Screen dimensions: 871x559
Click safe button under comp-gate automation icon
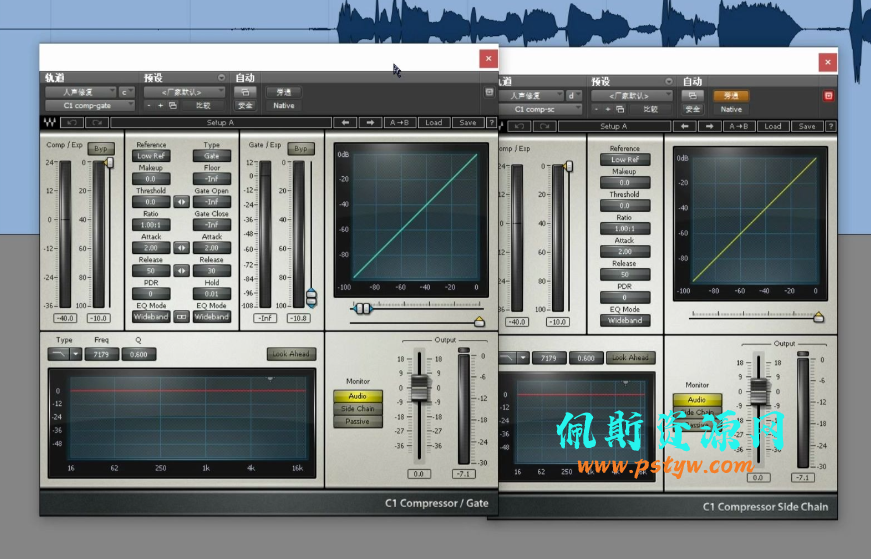point(245,106)
